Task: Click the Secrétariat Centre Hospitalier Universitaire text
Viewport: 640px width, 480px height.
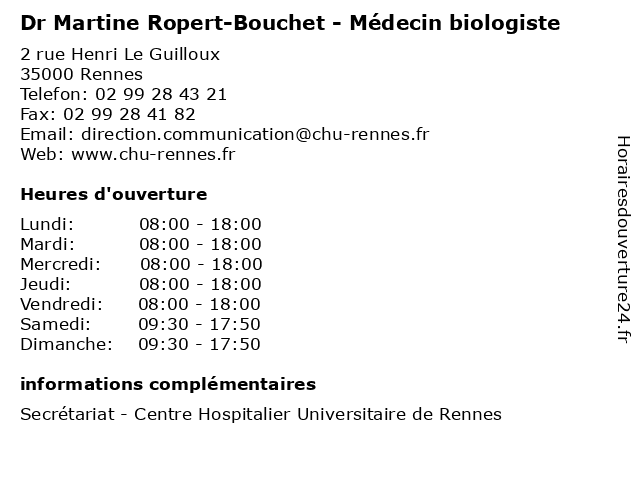Action: [261, 414]
